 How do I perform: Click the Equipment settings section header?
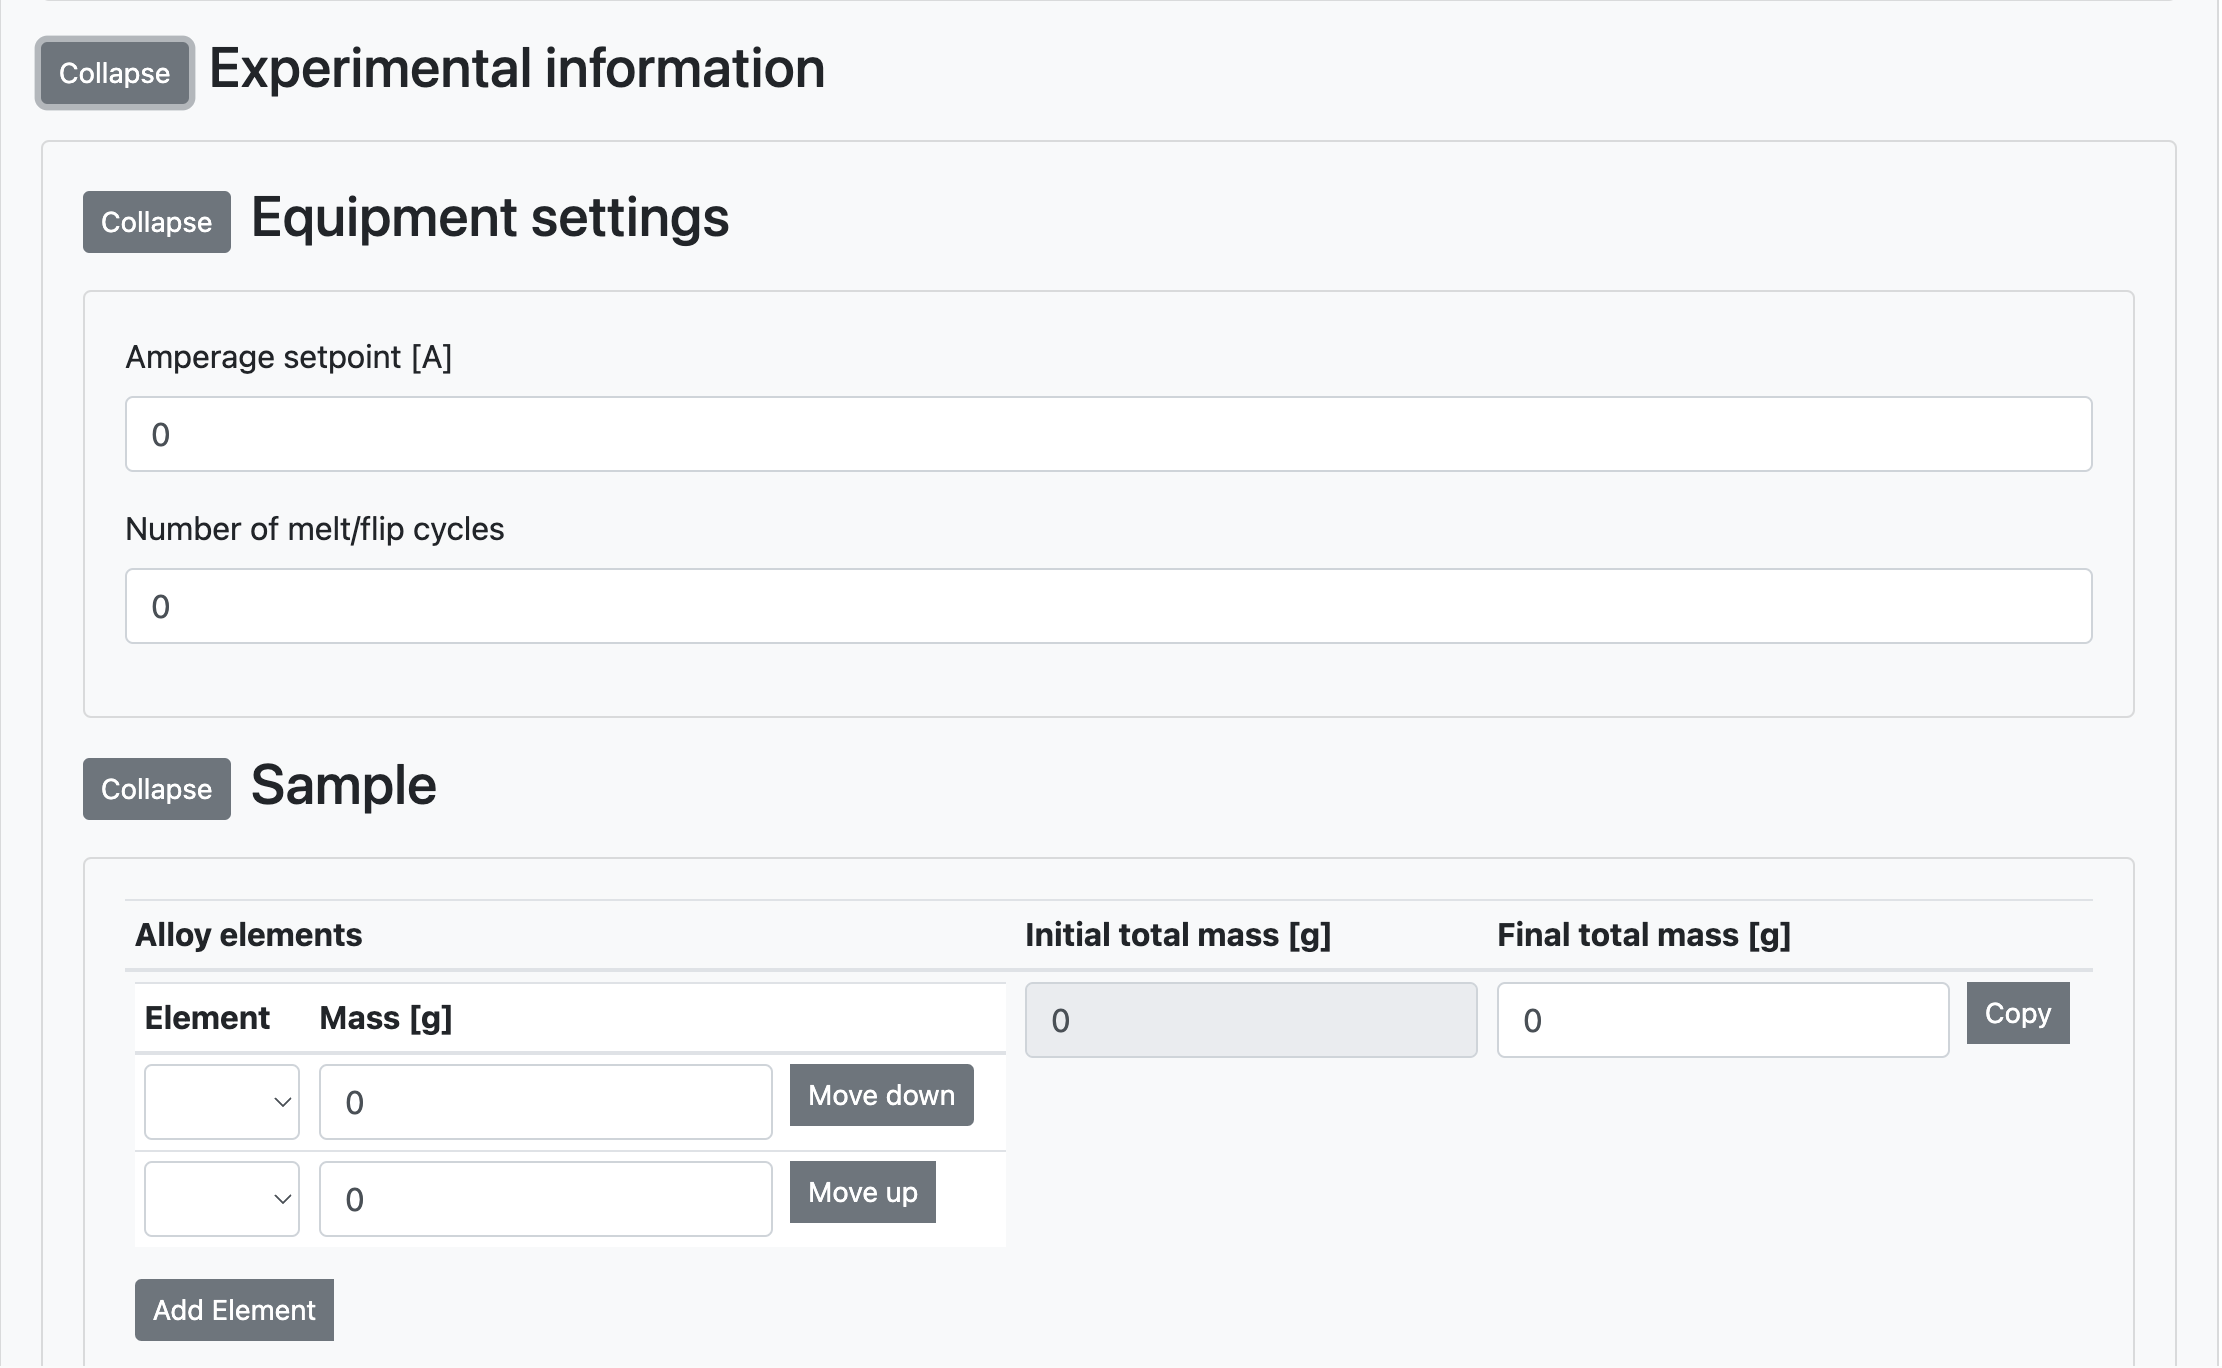click(490, 219)
